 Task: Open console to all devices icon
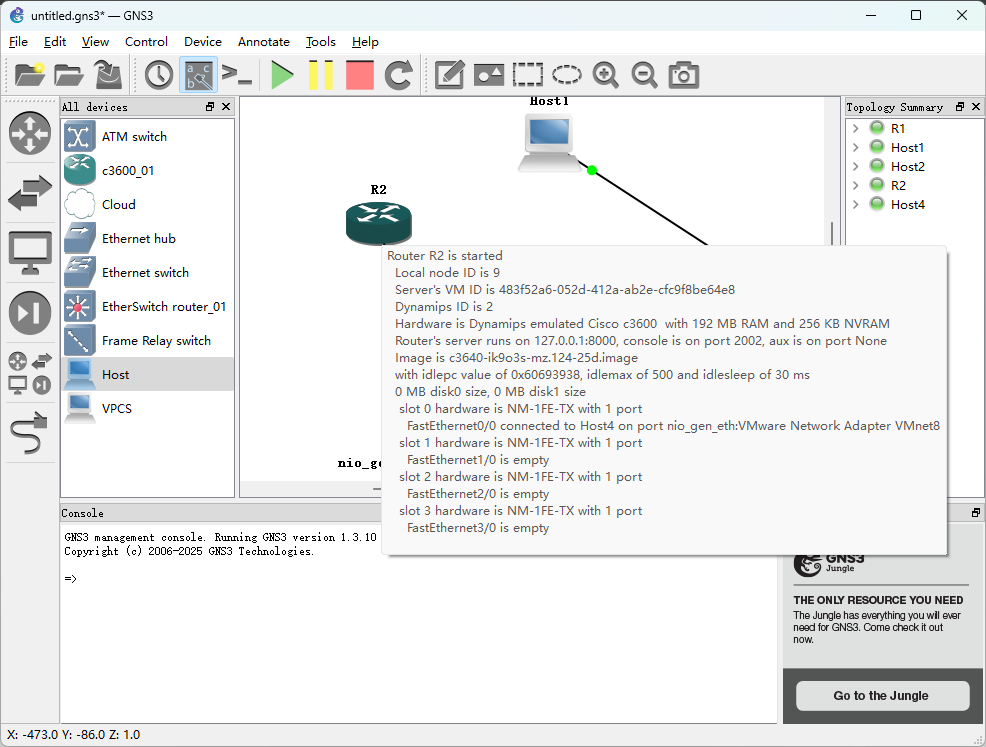click(237, 75)
